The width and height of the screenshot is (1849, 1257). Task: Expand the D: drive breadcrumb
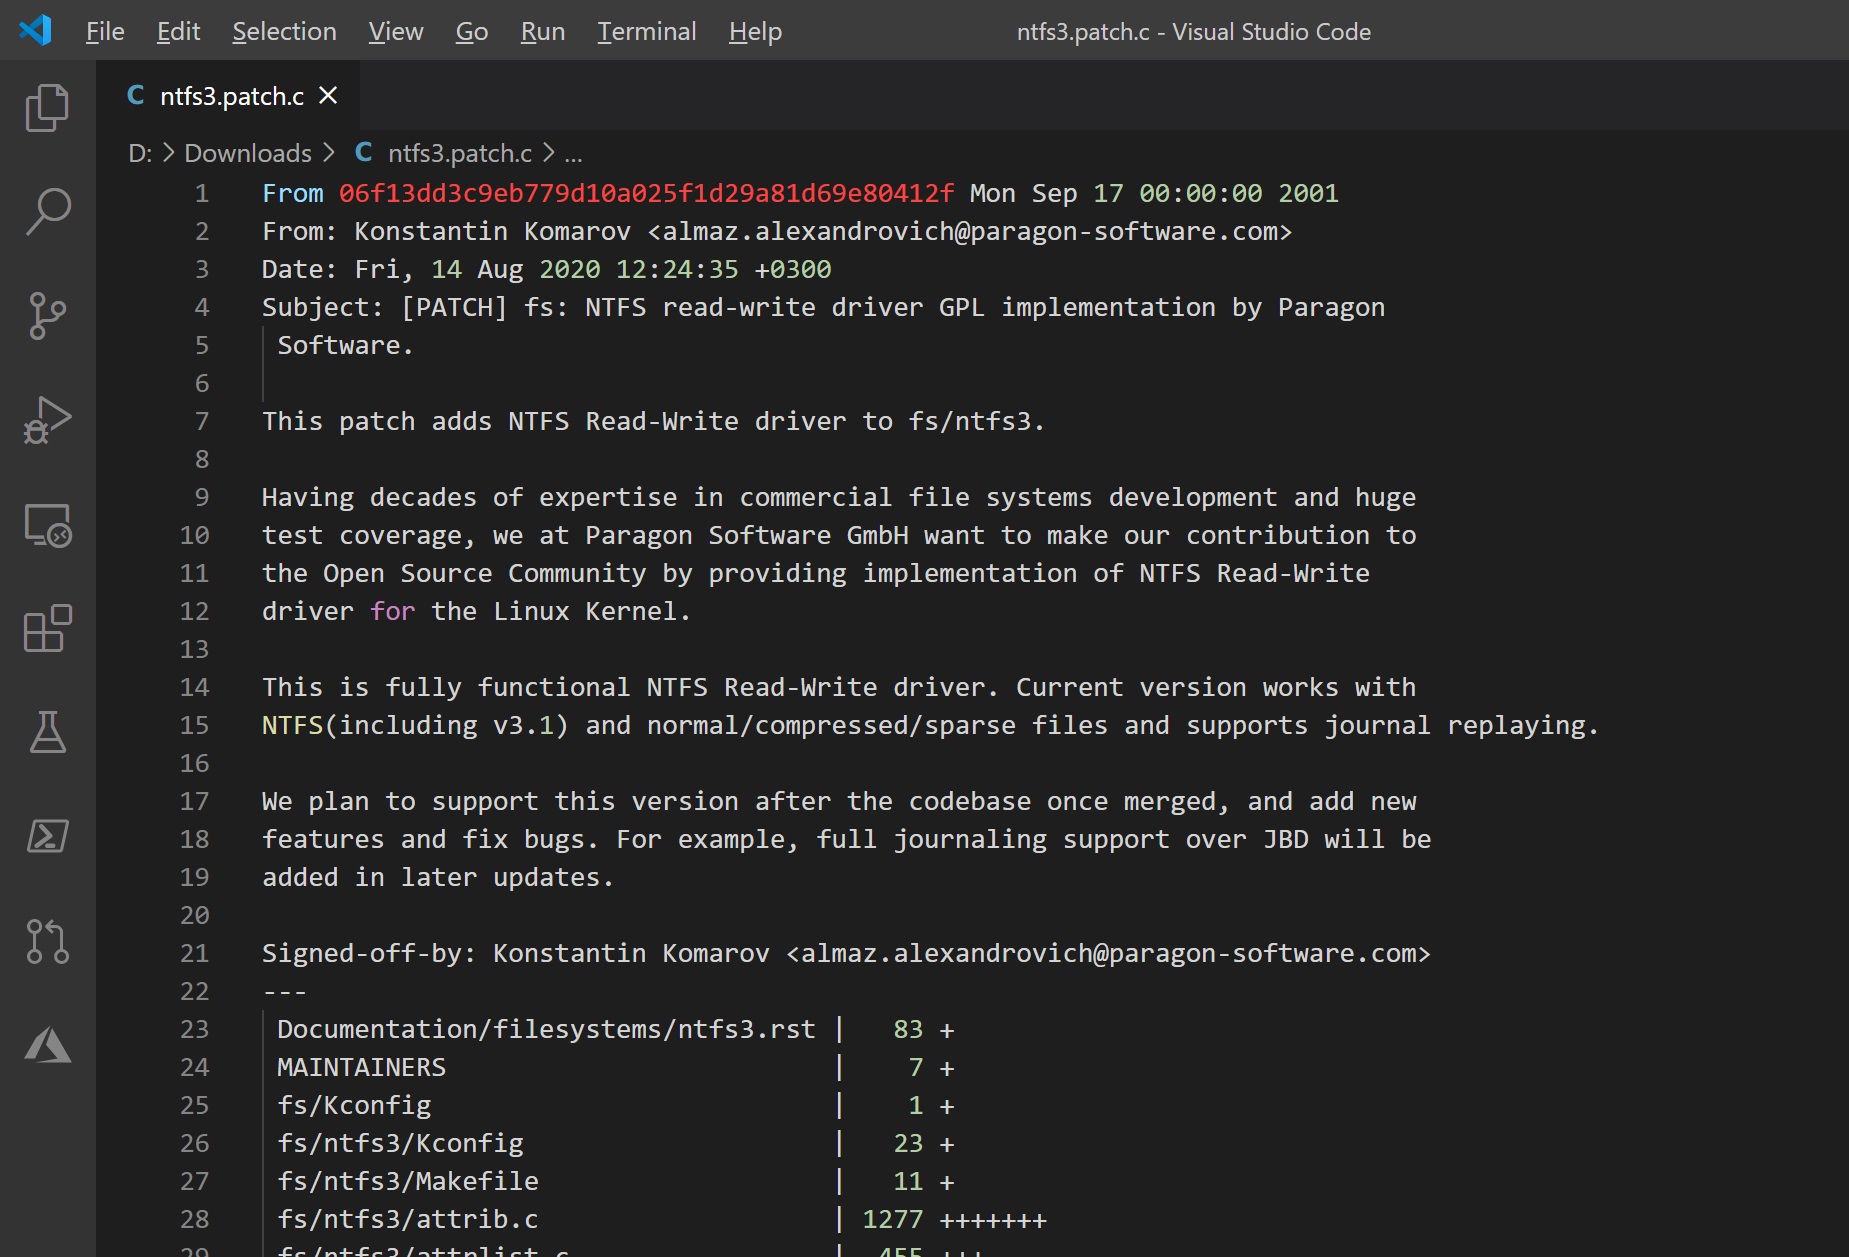click(140, 153)
